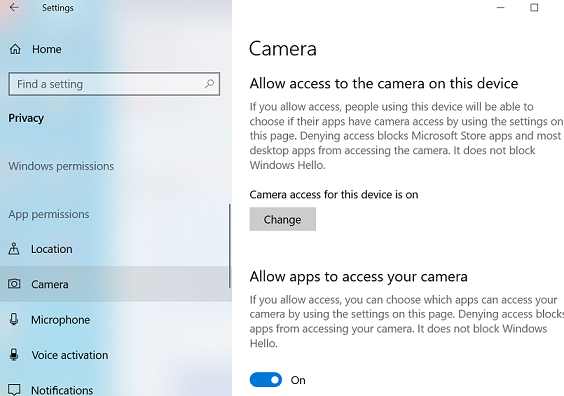Select Location in App permissions
Image resolution: width=564 pixels, height=396 pixels.
pyautogui.click(x=116, y=249)
